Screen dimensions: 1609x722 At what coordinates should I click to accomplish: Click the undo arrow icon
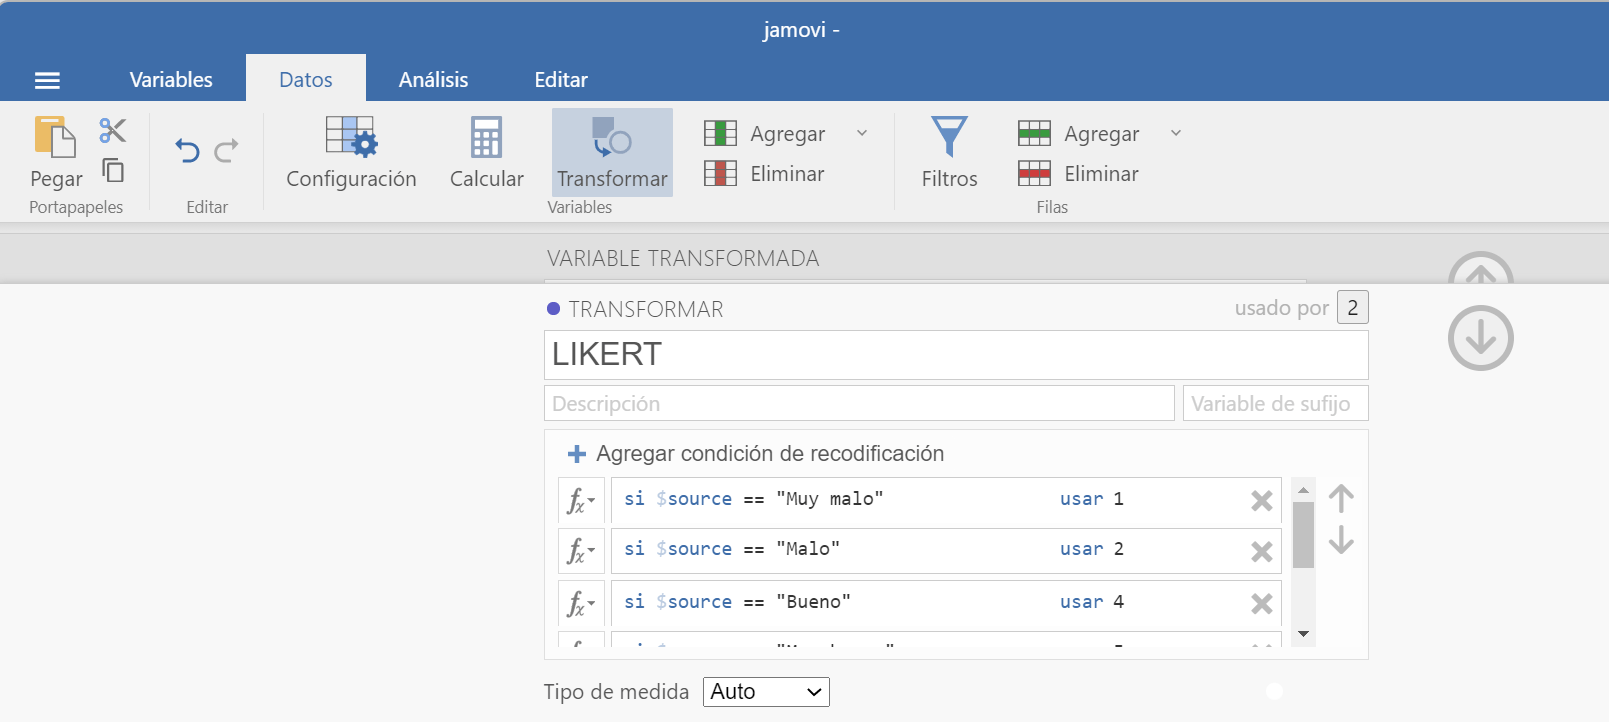pyautogui.click(x=187, y=151)
